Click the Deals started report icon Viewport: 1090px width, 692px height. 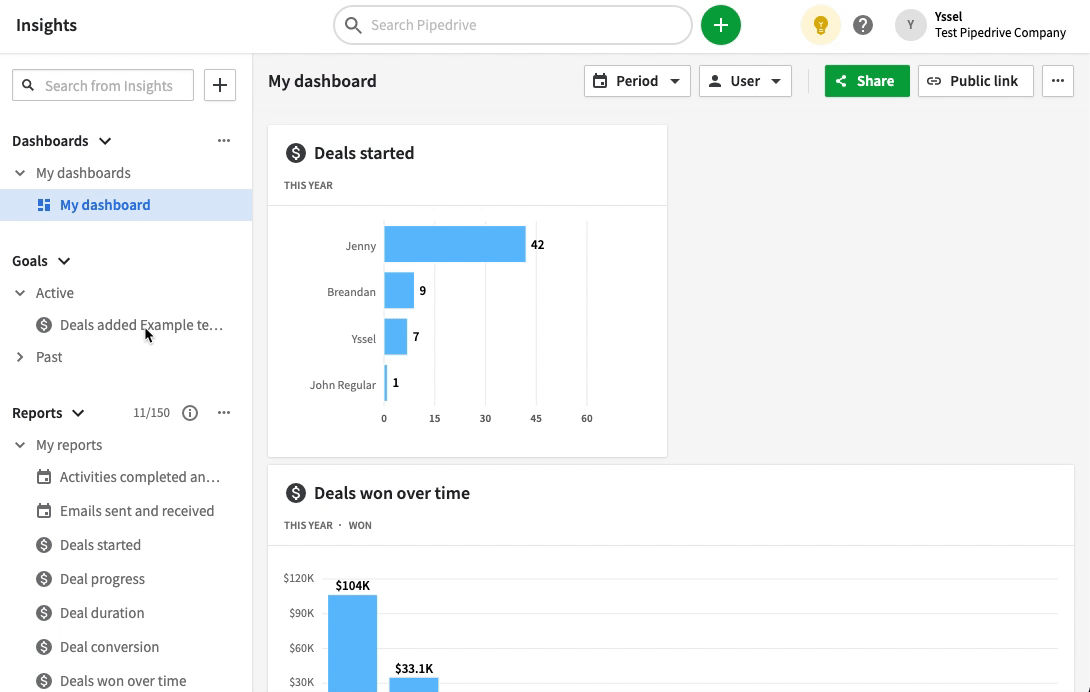click(x=43, y=545)
